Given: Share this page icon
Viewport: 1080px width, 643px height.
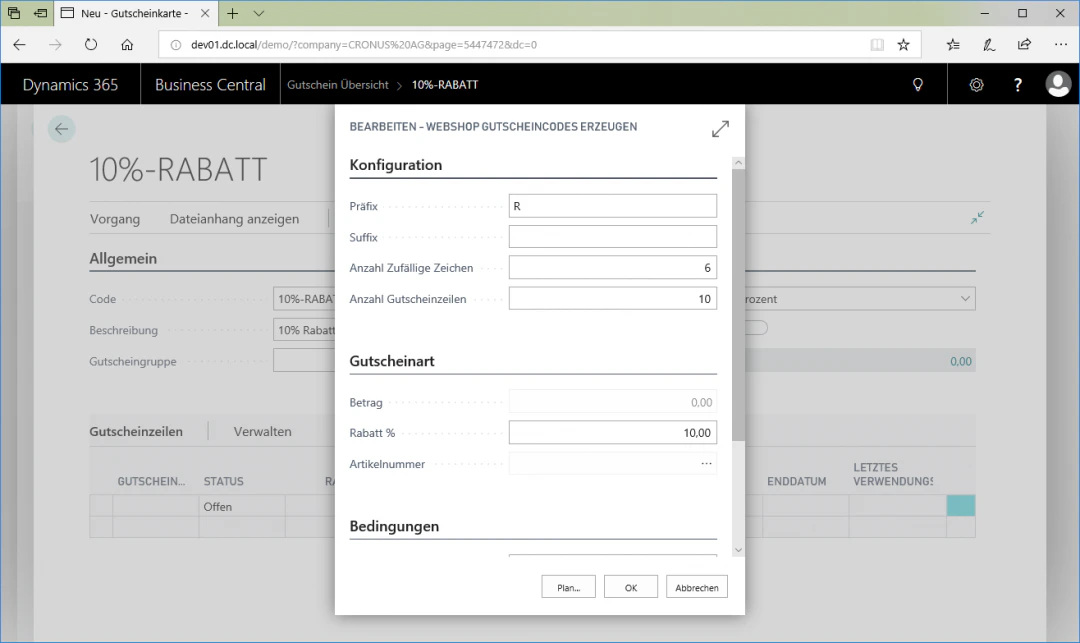Looking at the screenshot, I should pyautogui.click(x=1024, y=45).
